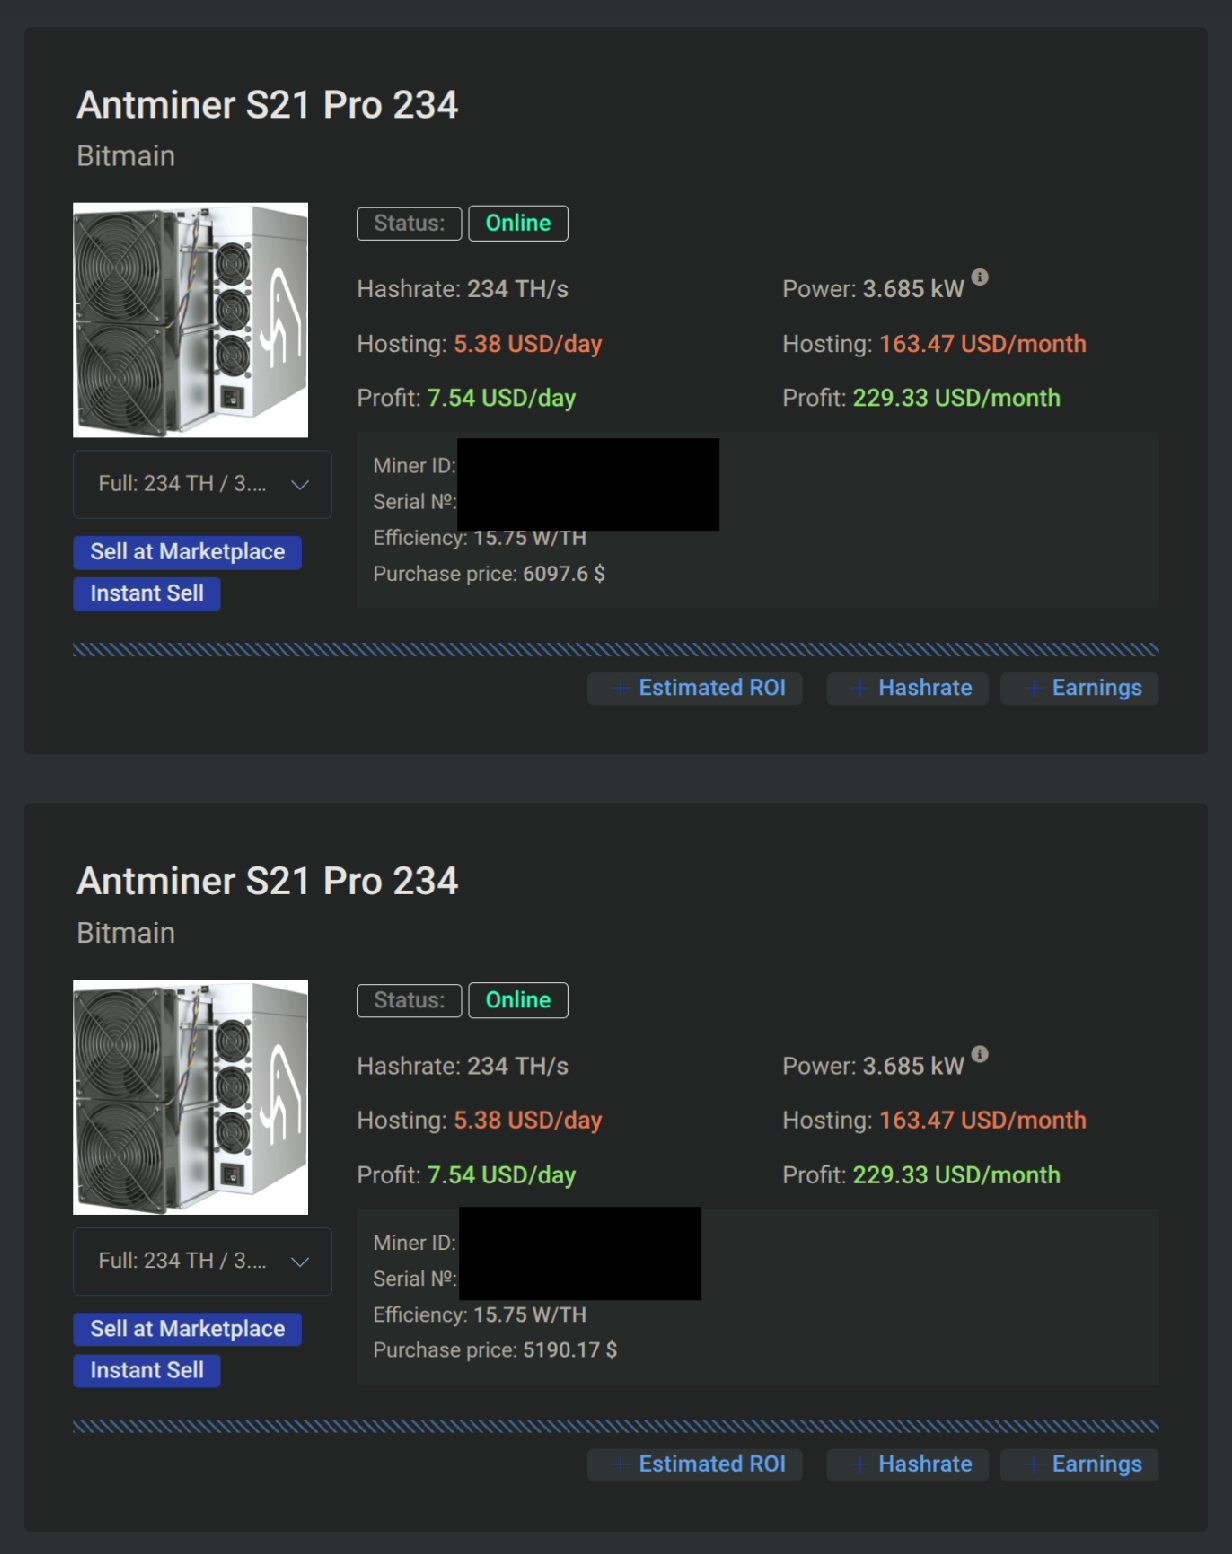Image resolution: width=1232 pixels, height=1554 pixels.
Task: Open Earnings for the second miner
Action: pyautogui.click(x=1079, y=1464)
